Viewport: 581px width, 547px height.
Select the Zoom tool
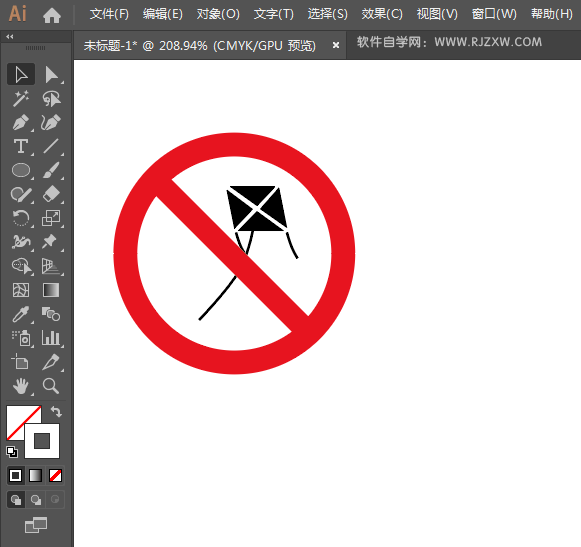(x=51, y=386)
